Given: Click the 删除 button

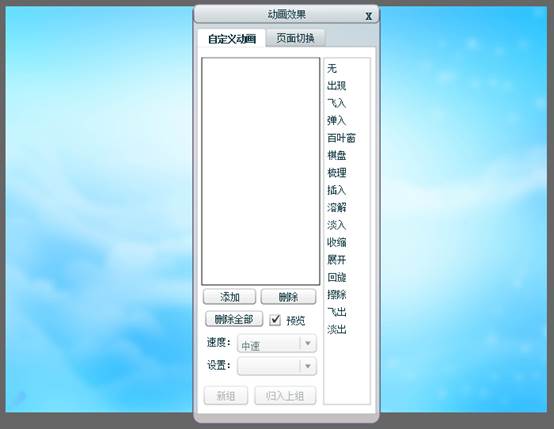Looking at the screenshot, I should (288, 296).
